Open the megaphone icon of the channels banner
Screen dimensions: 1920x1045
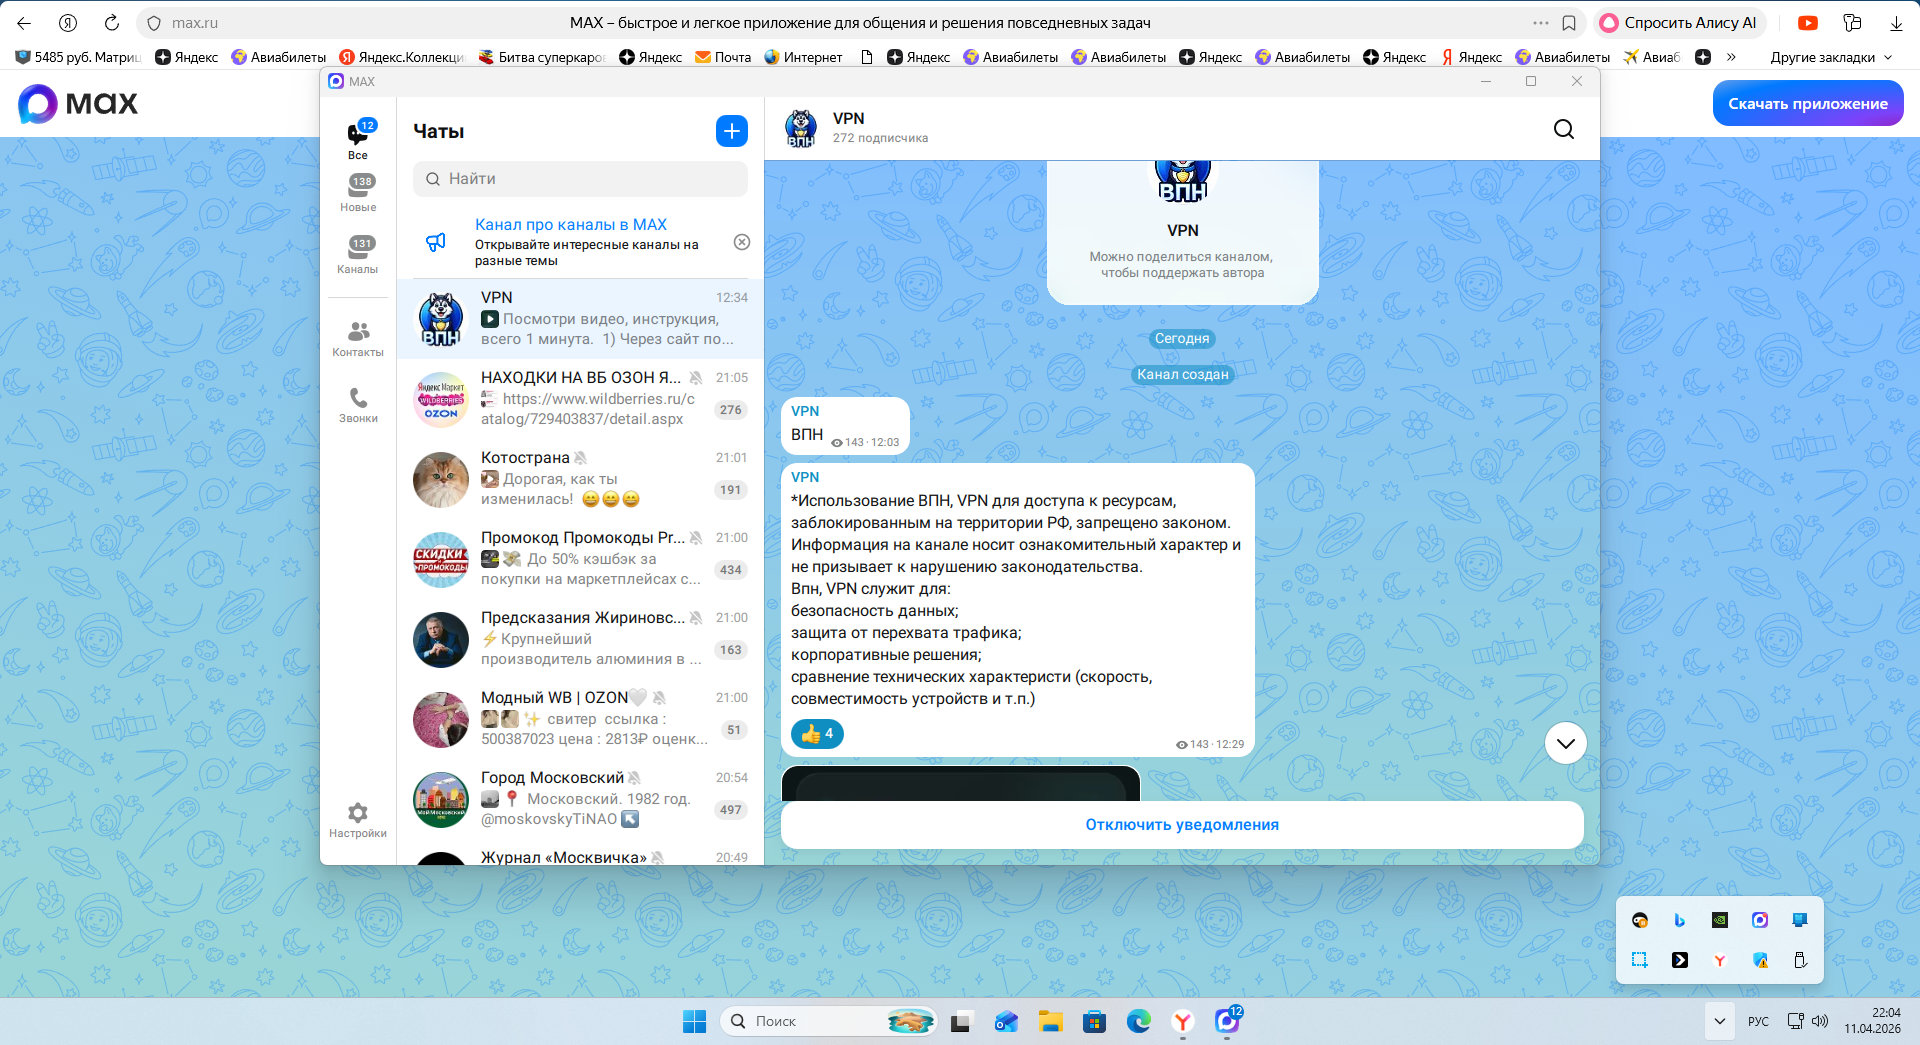[436, 242]
